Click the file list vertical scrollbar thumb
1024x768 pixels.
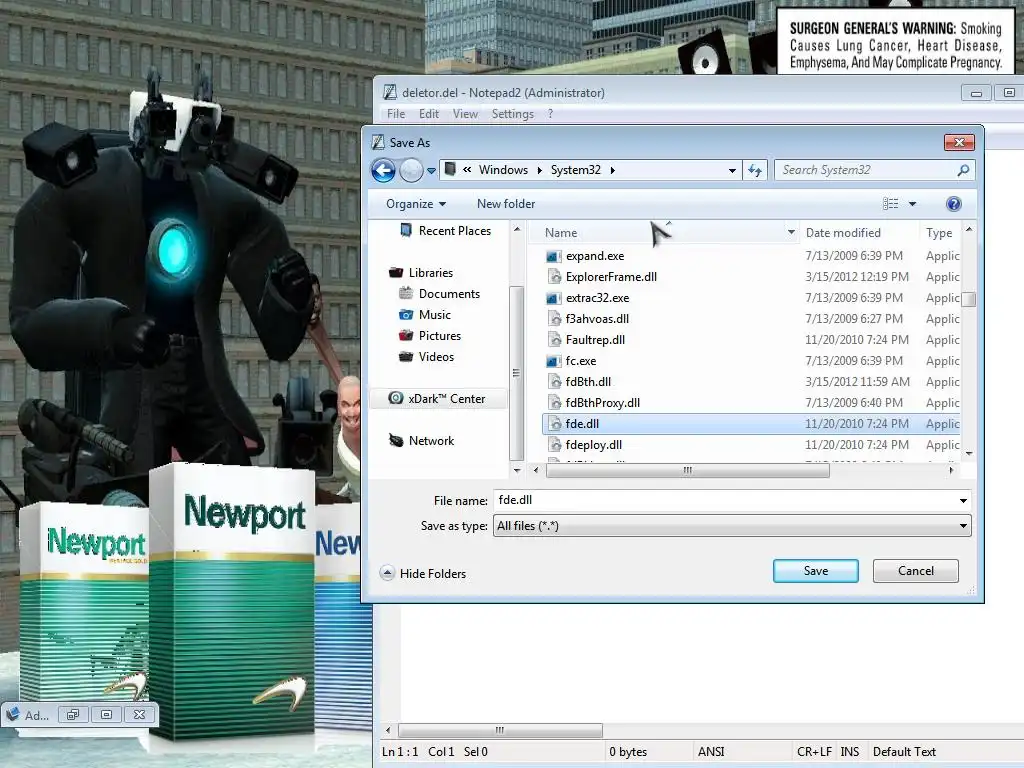pos(969,299)
